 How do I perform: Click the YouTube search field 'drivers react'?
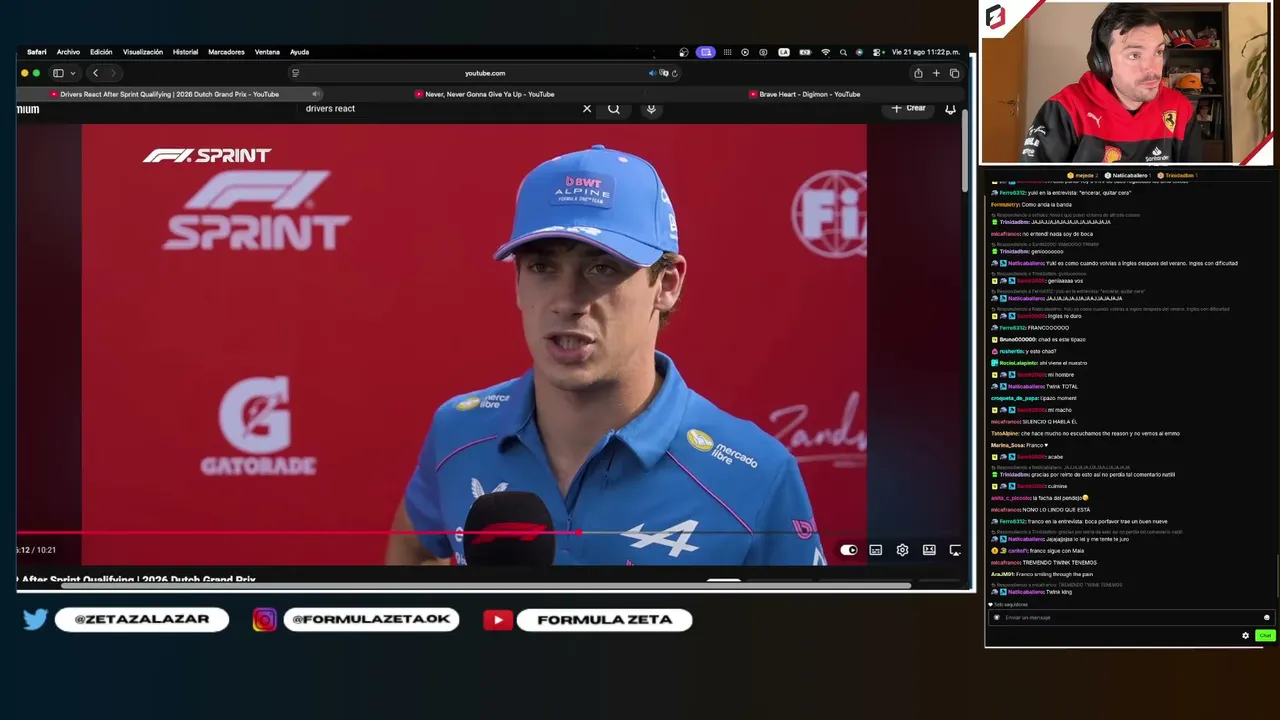coord(440,108)
